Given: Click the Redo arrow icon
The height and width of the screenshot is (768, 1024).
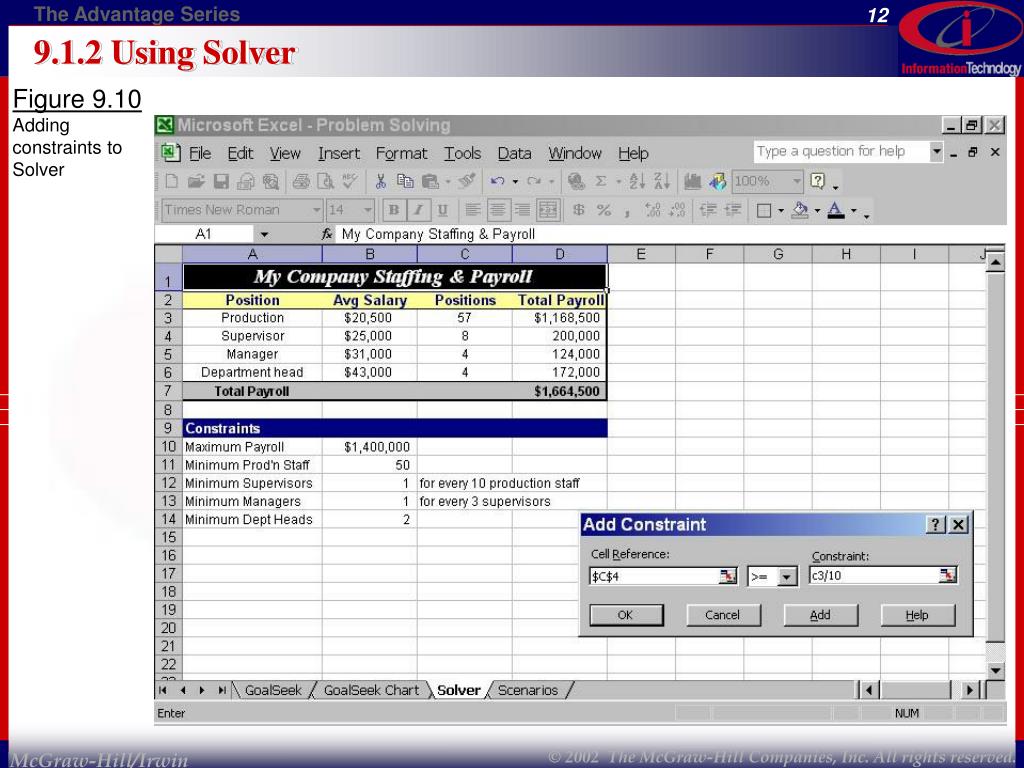Looking at the screenshot, I should tap(534, 182).
